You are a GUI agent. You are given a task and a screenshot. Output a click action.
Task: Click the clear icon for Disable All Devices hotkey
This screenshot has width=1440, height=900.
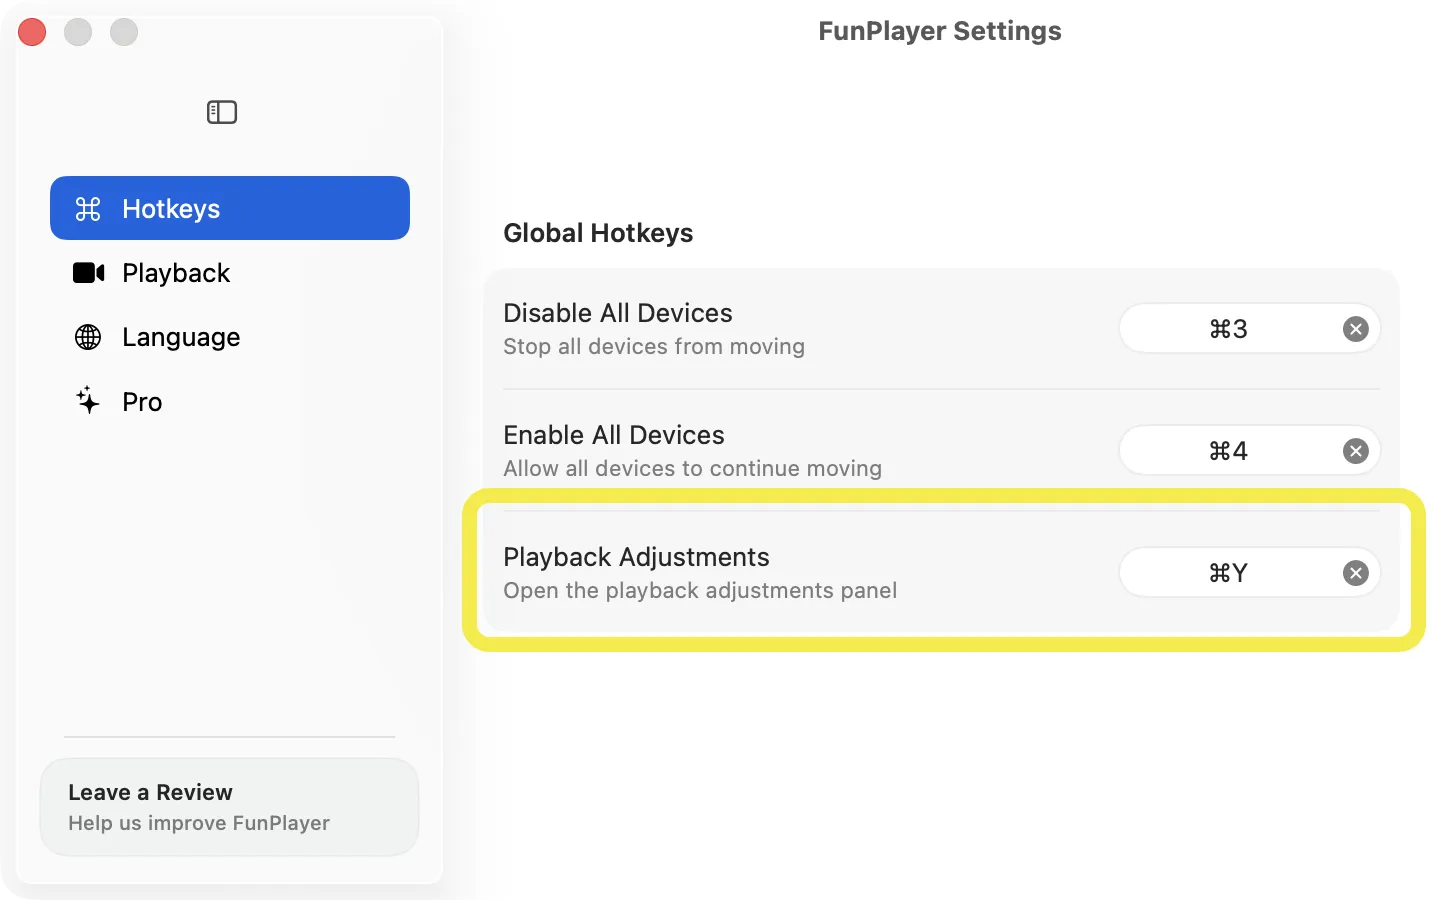click(1356, 328)
